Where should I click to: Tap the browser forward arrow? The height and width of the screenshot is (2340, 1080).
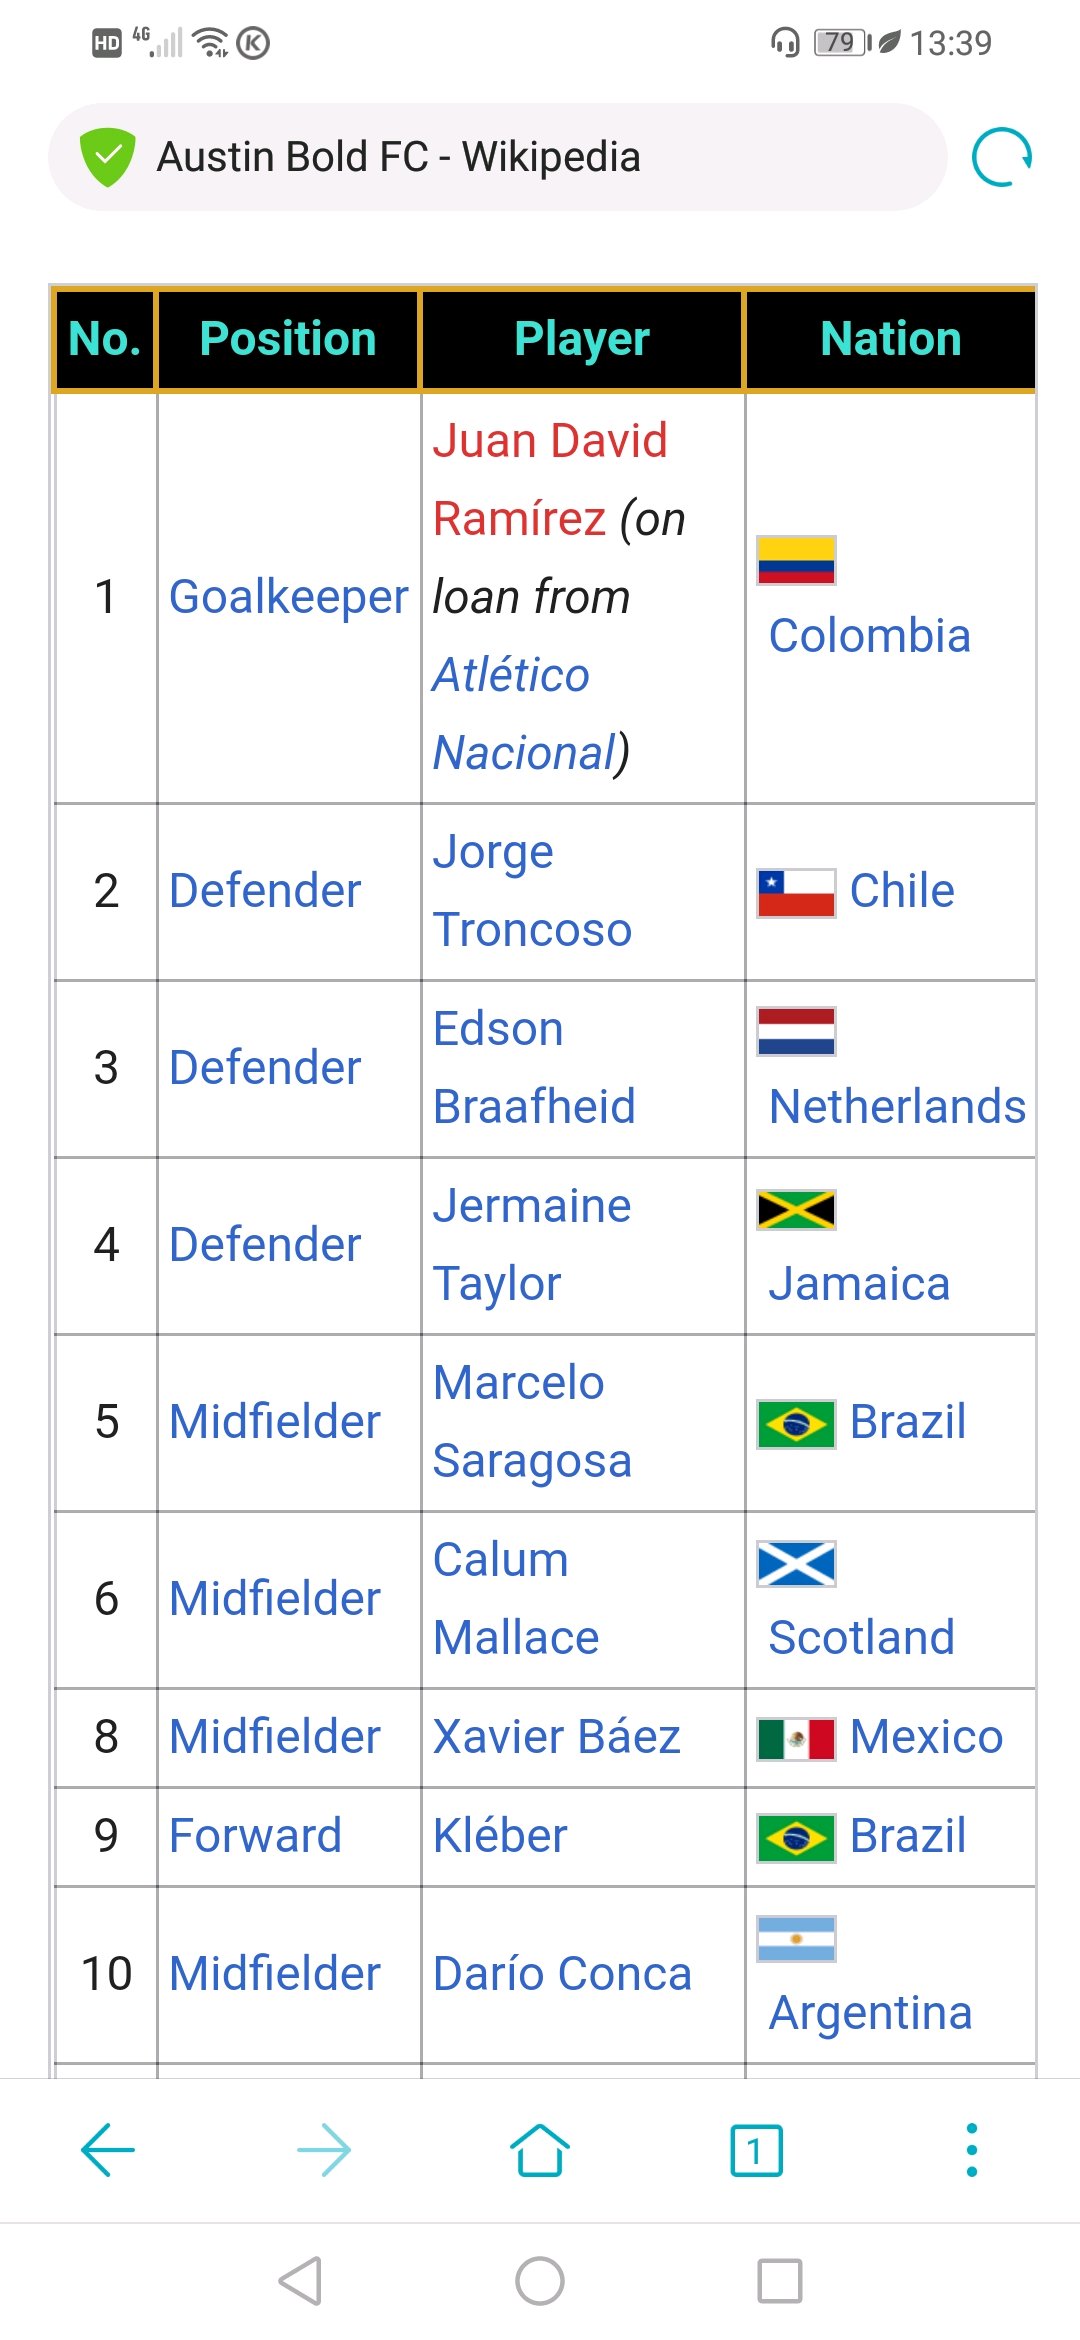pyautogui.click(x=324, y=2149)
